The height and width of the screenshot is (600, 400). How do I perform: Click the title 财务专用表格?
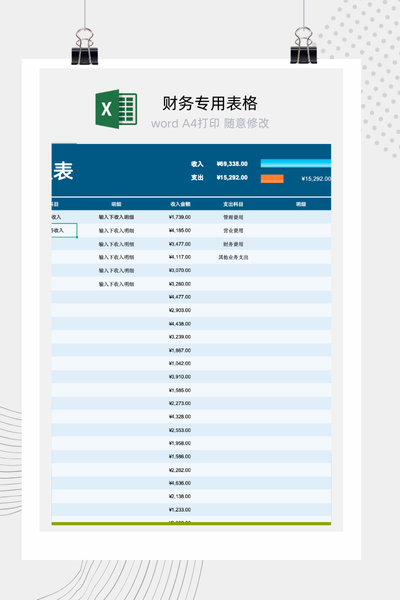point(210,103)
